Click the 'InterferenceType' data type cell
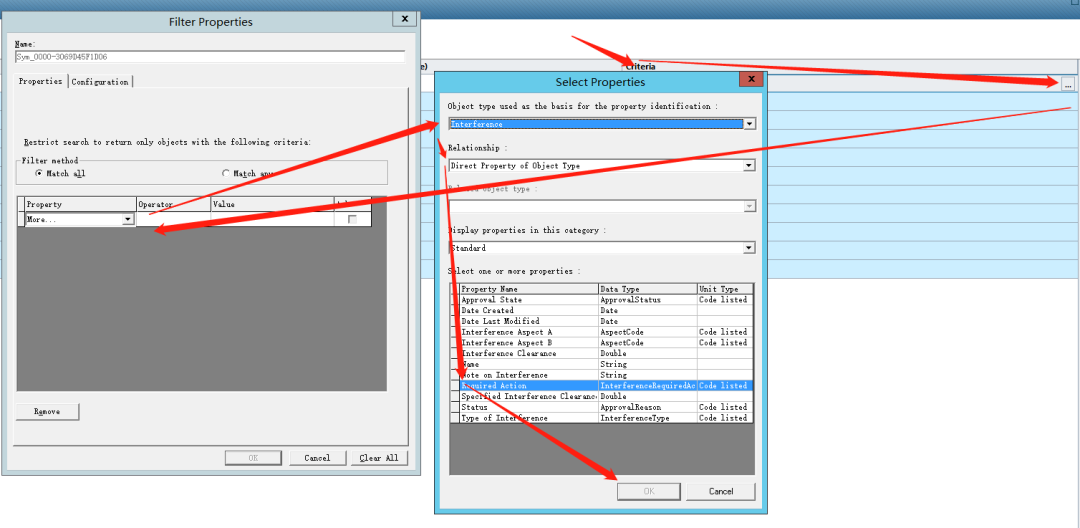Image resolution: width=1080 pixels, height=528 pixels. pyautogui.click(x=647, y=418)
